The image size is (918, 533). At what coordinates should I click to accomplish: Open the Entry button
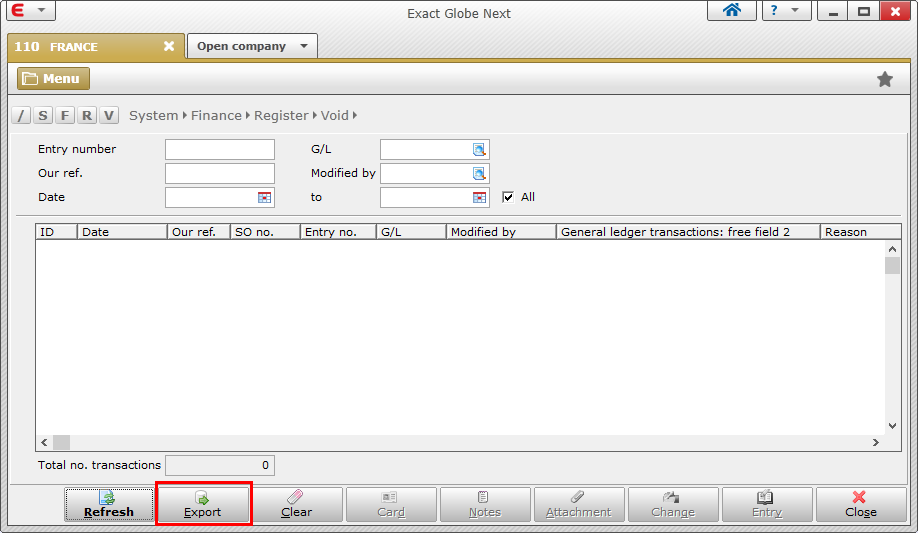coord(767,504)
